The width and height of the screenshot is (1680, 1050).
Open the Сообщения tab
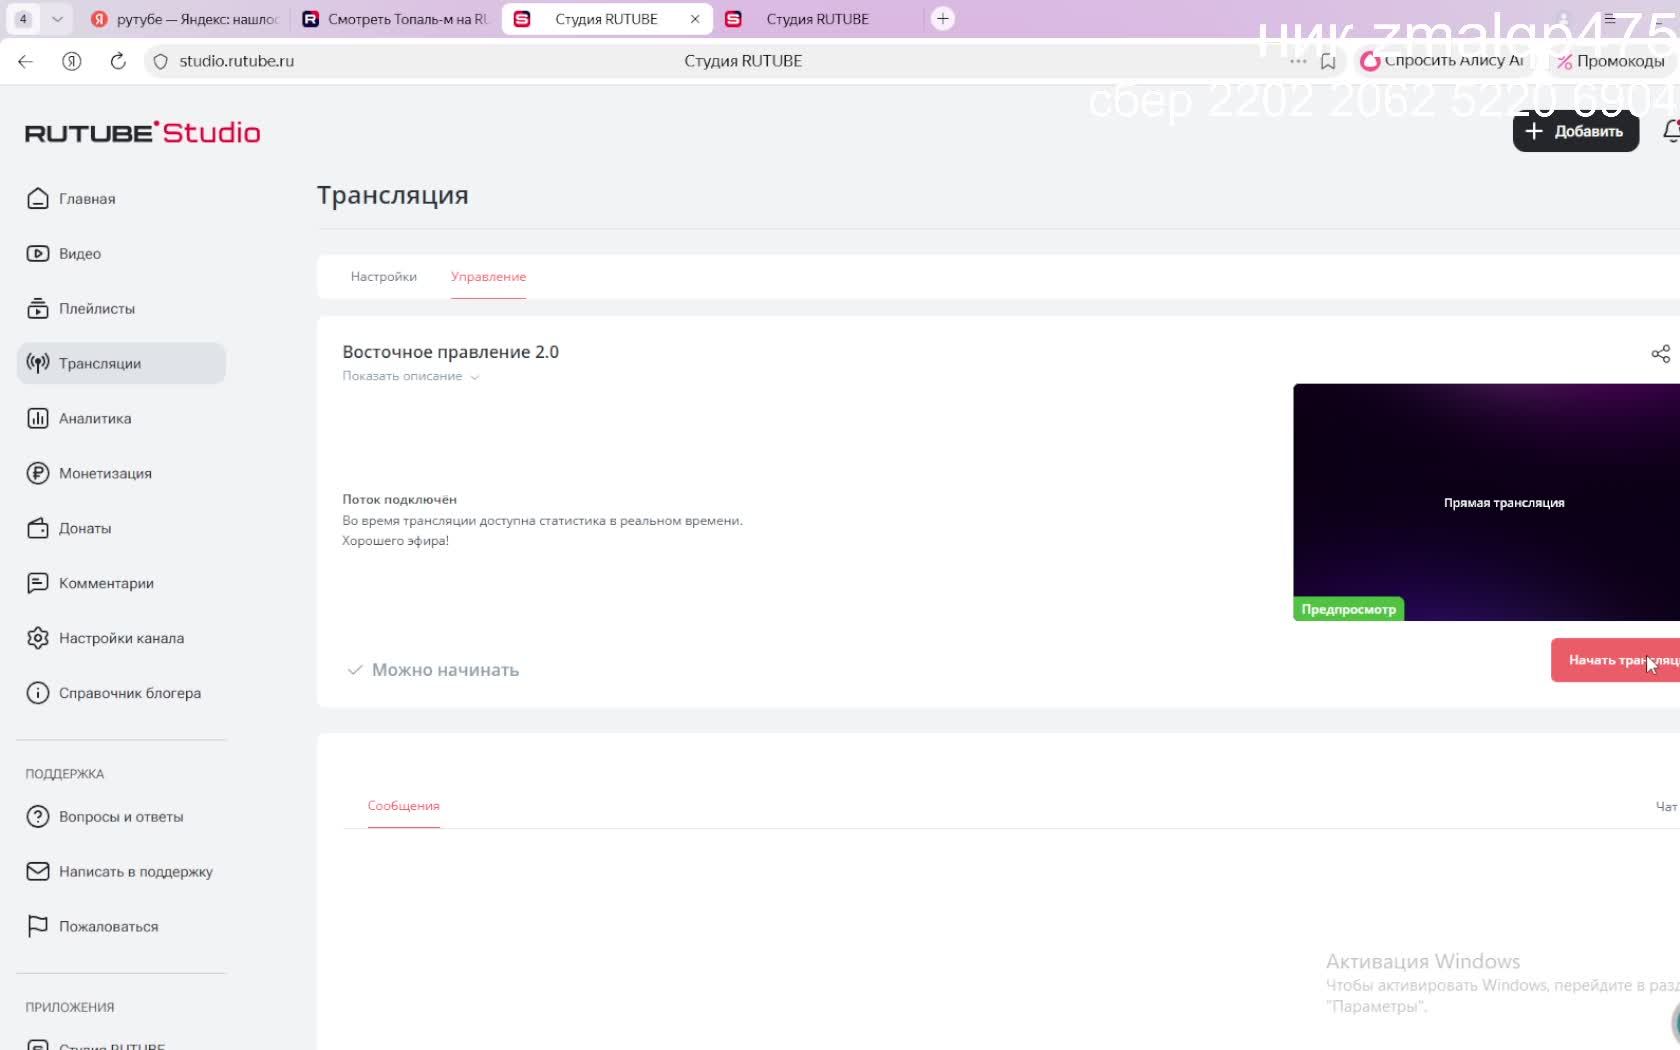click(x=403, y=805)
